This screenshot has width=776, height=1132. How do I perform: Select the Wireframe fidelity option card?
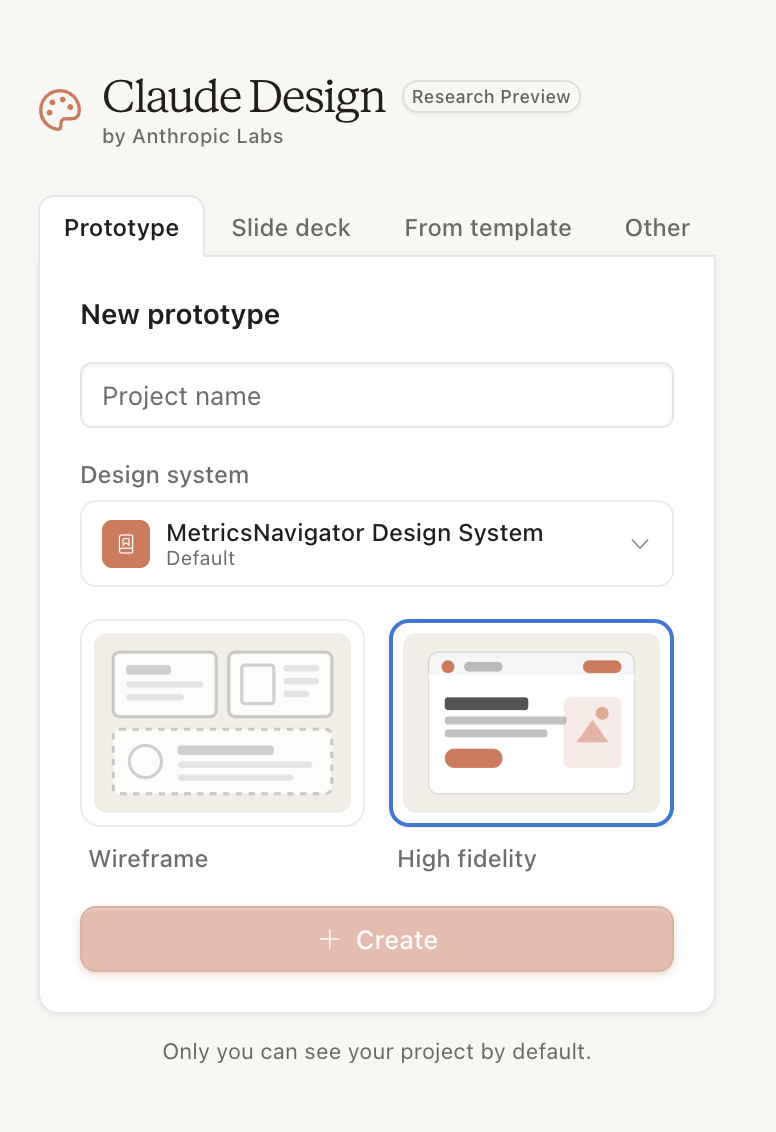coord(222,723)
